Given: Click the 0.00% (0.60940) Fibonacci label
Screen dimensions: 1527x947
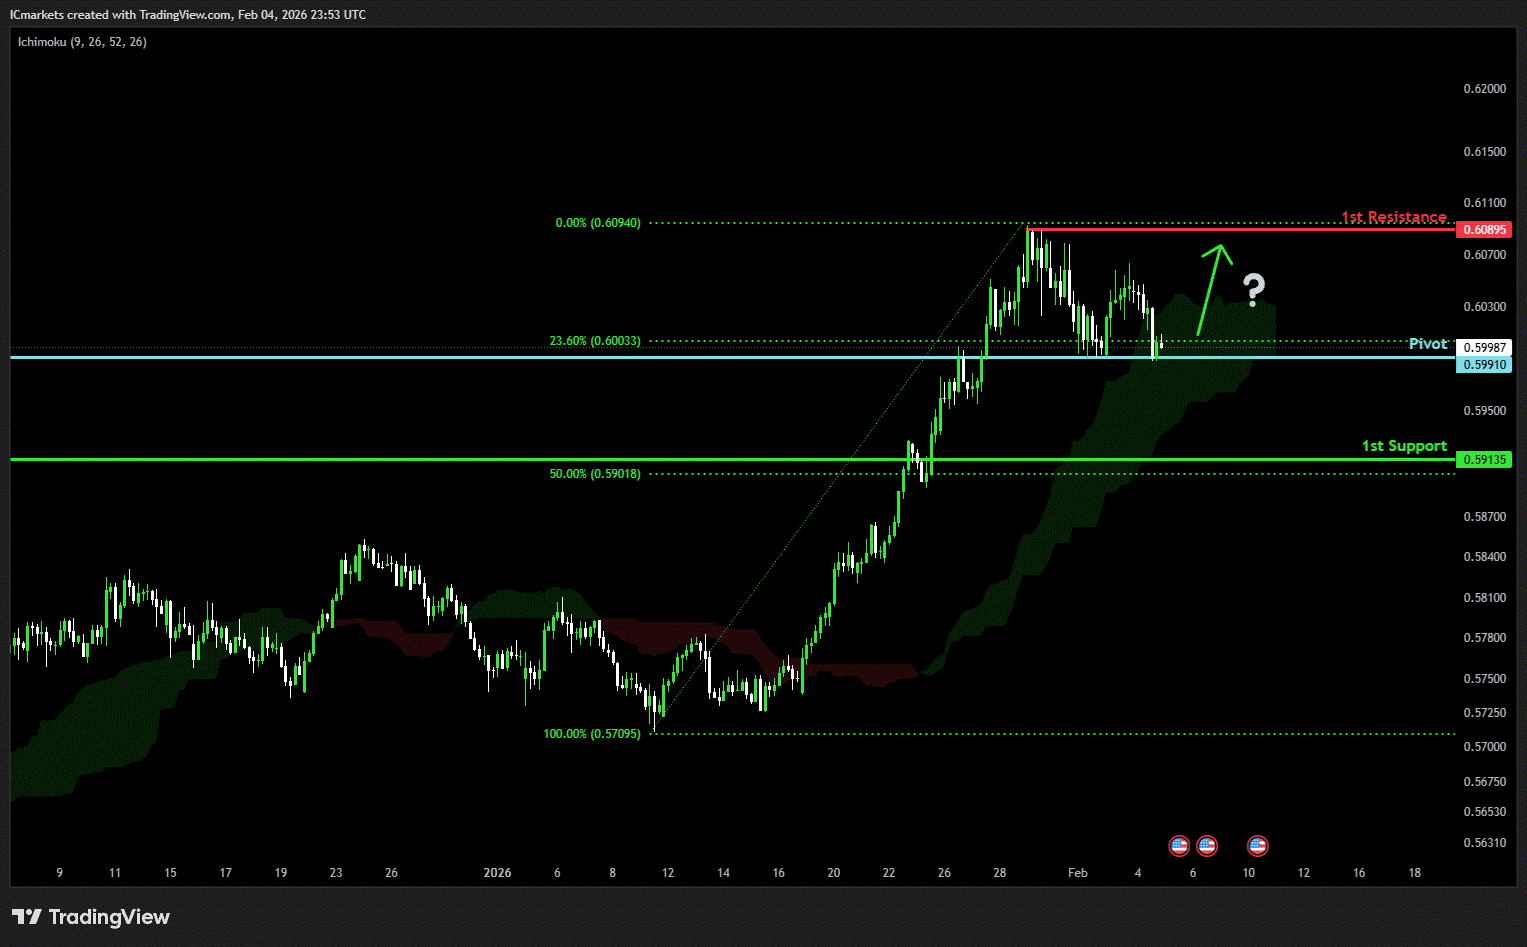Looking at the screenshot, I should [598, 223].
